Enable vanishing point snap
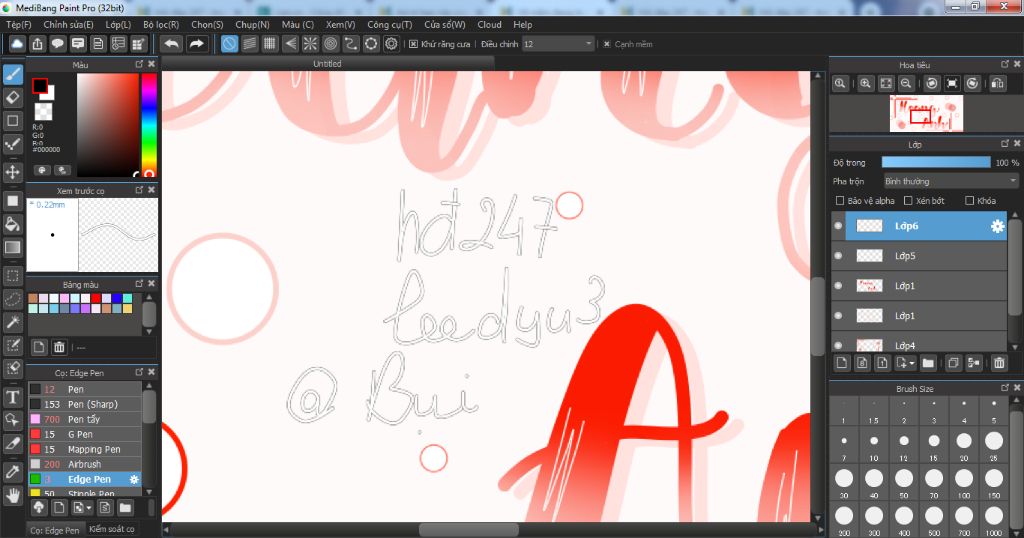The height and width of the screenshot is (538, 1024). click(x=290, y=44)
